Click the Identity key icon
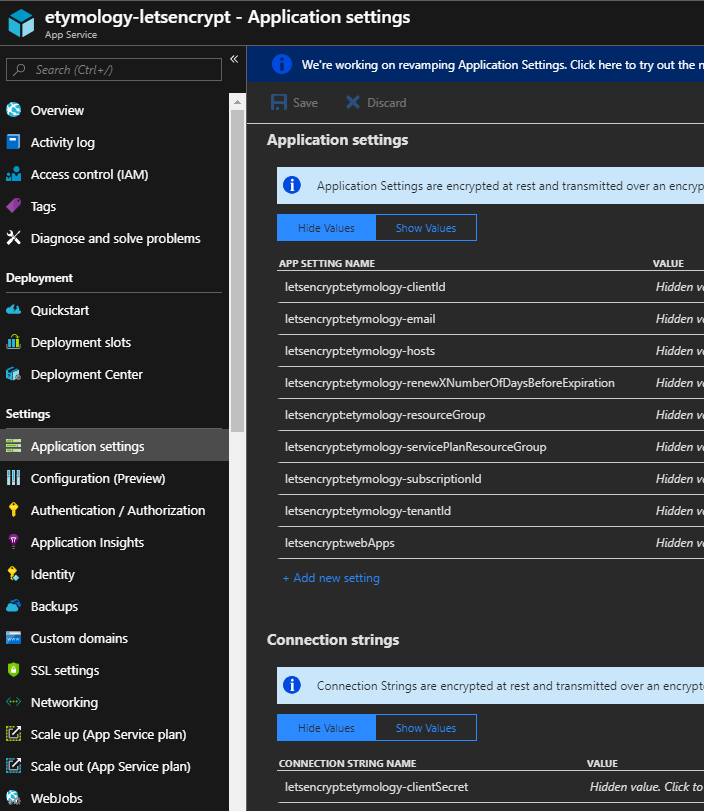Screen dimensions: 704x811 pyautogui.click(x=13, y=574)
